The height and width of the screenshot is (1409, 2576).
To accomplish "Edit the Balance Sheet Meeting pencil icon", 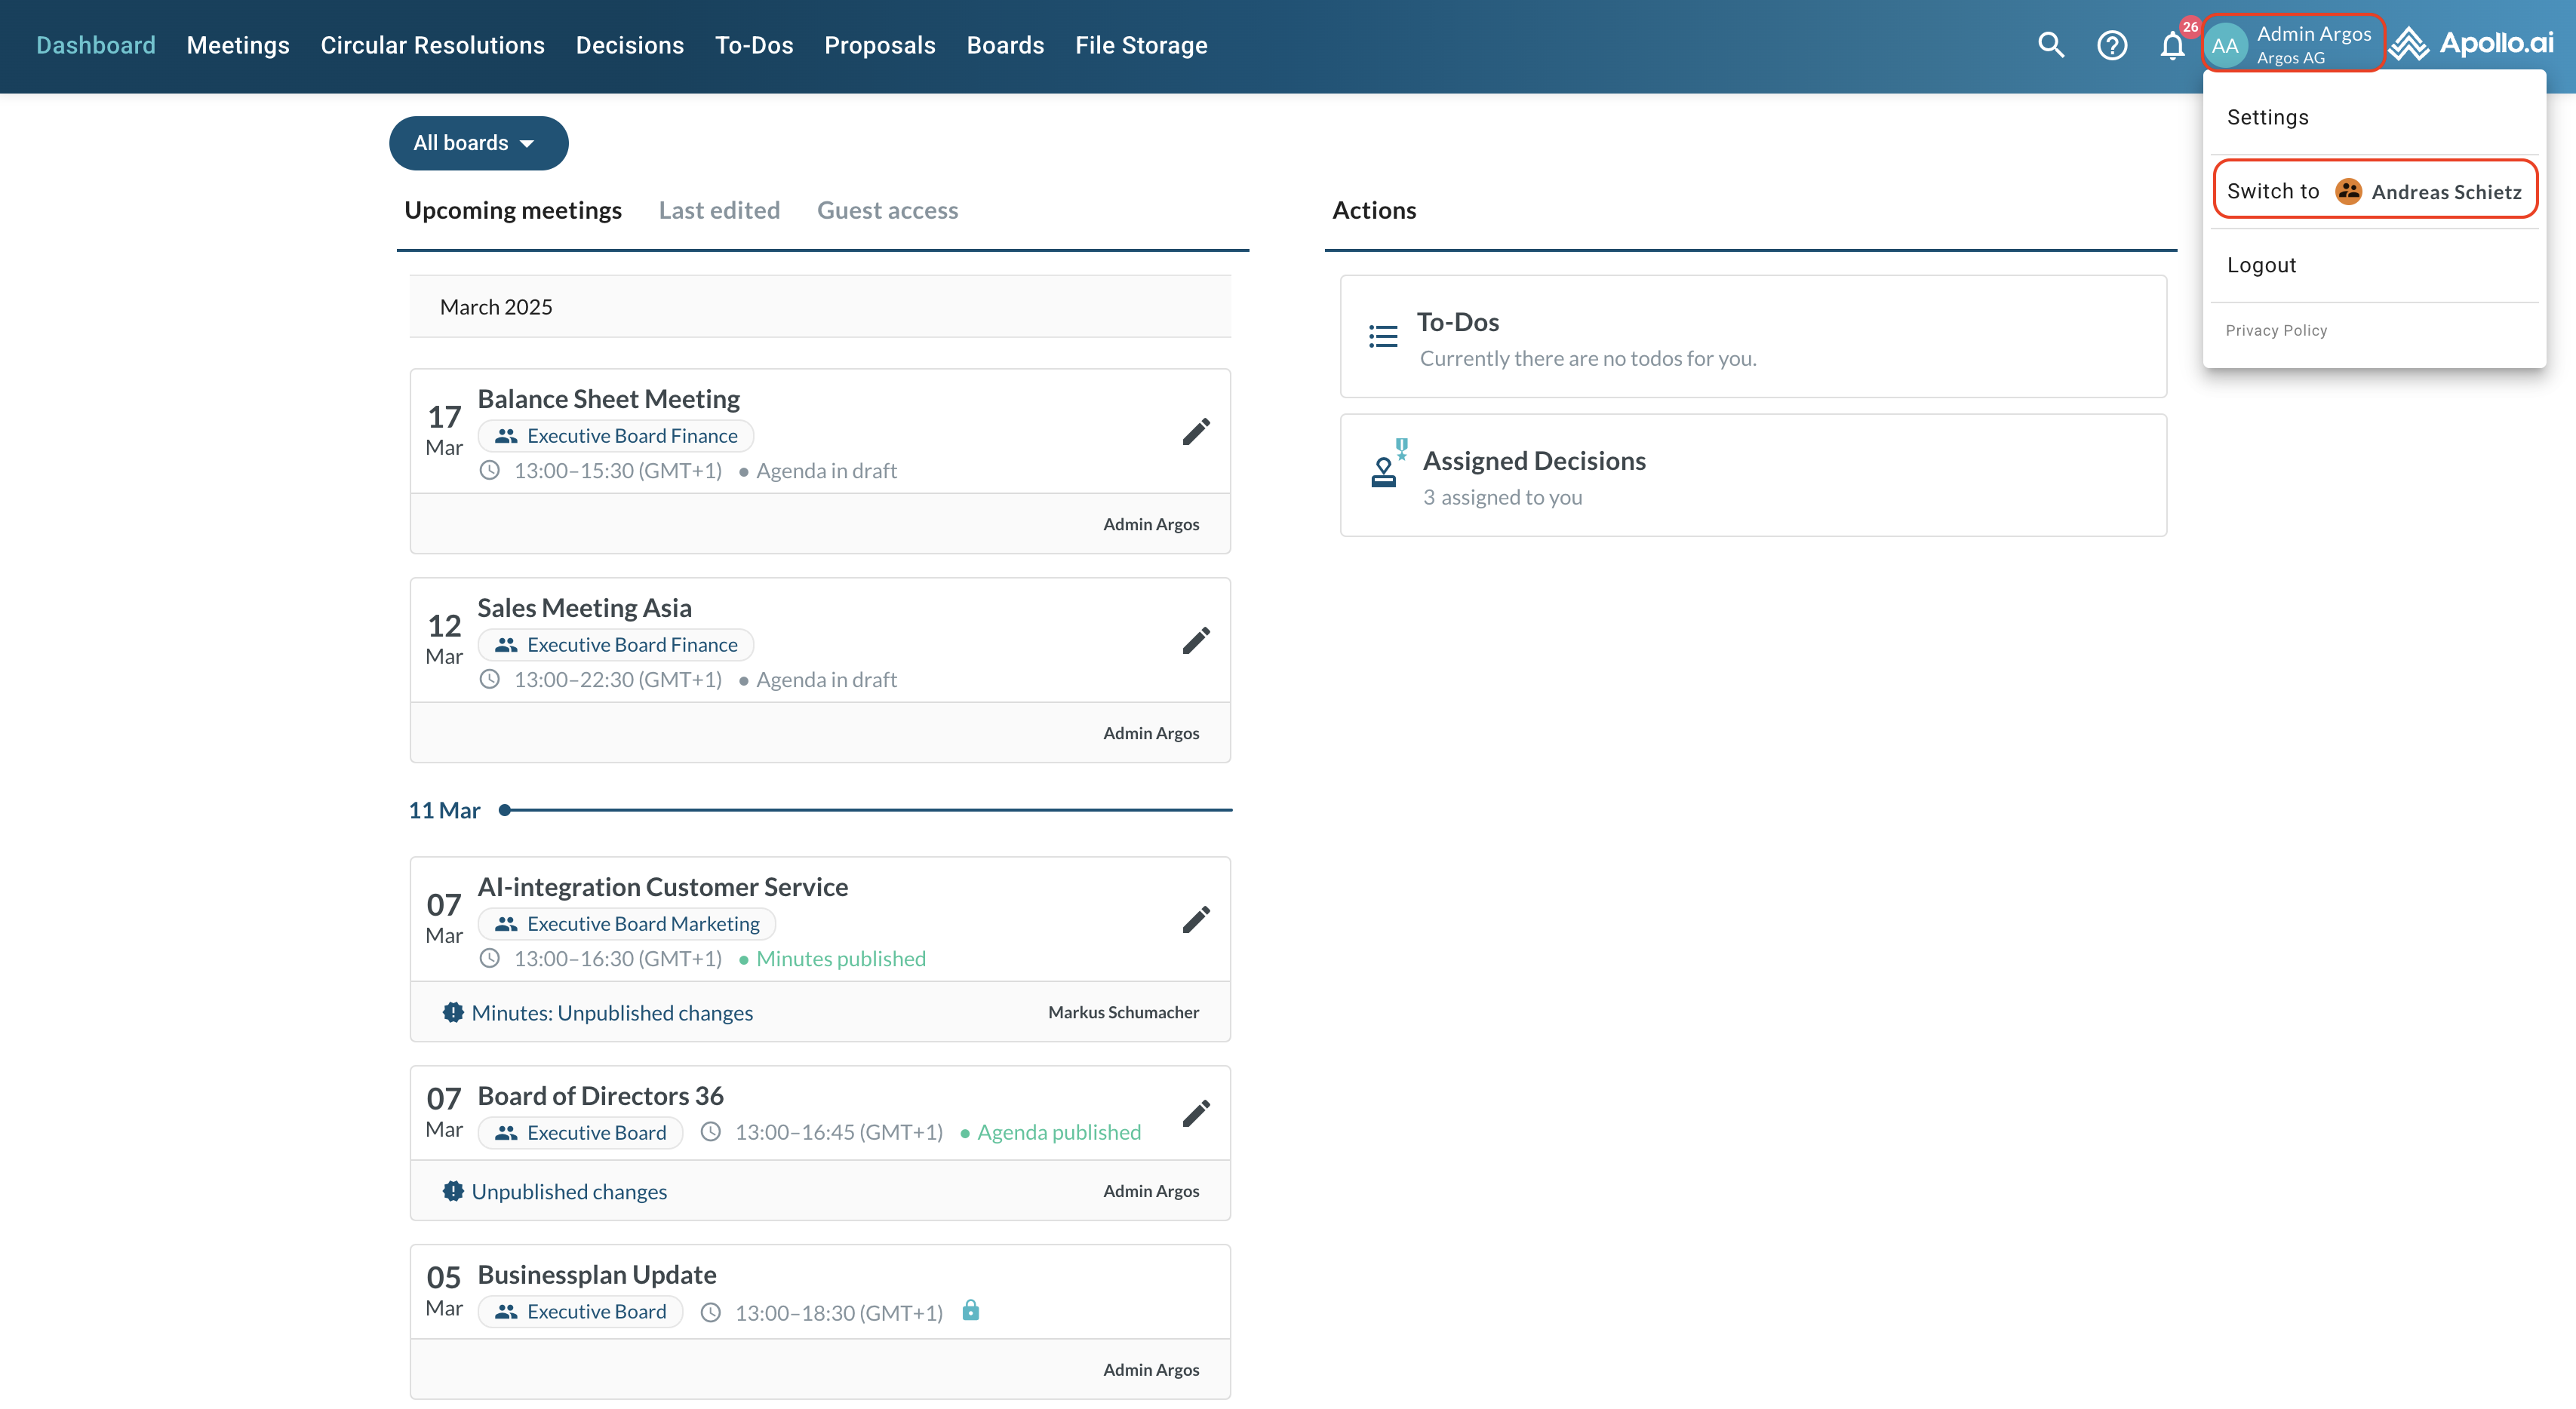I will tap(1196, 432).
